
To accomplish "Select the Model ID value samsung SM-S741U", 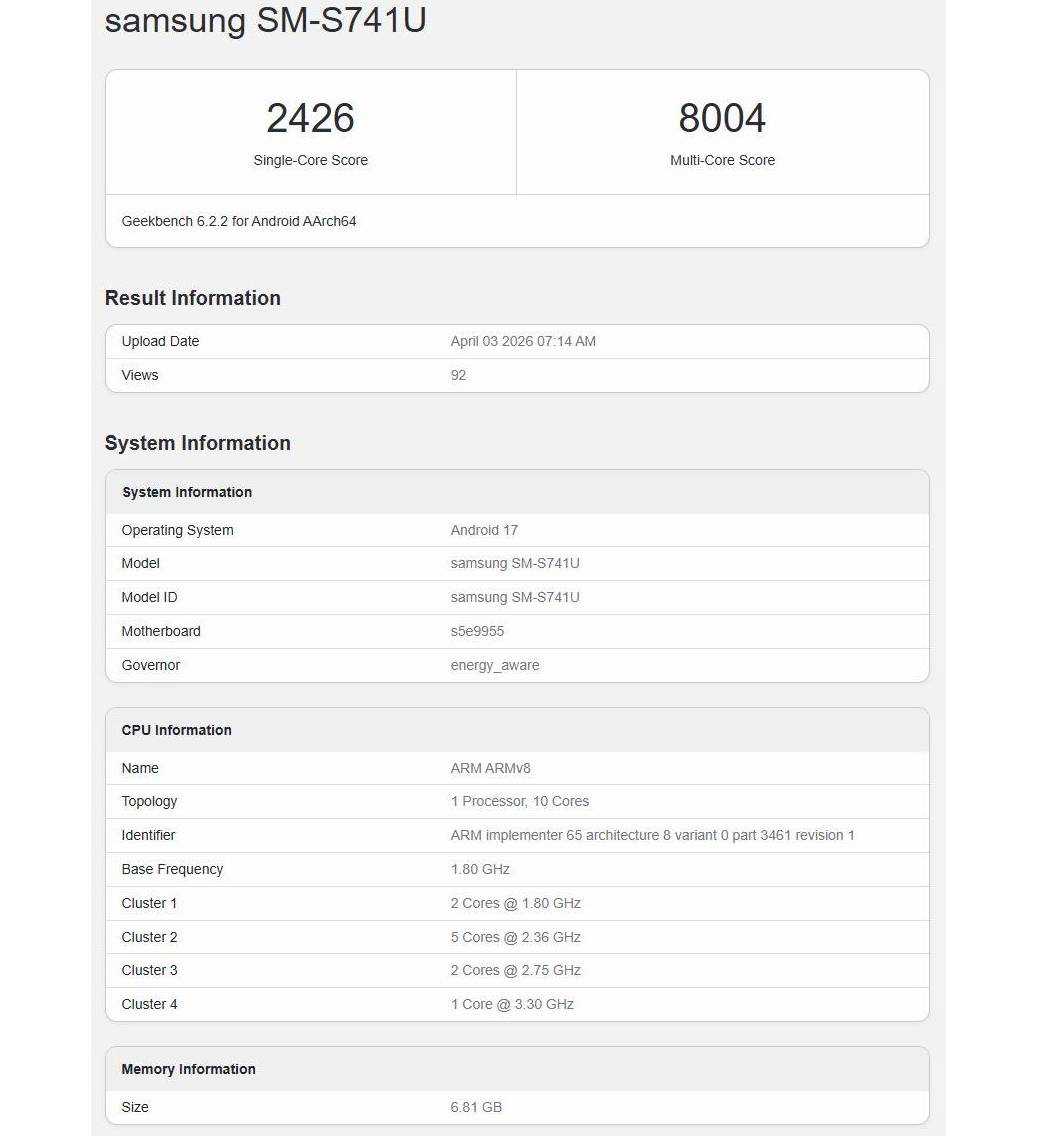I will tap(515, 597).
